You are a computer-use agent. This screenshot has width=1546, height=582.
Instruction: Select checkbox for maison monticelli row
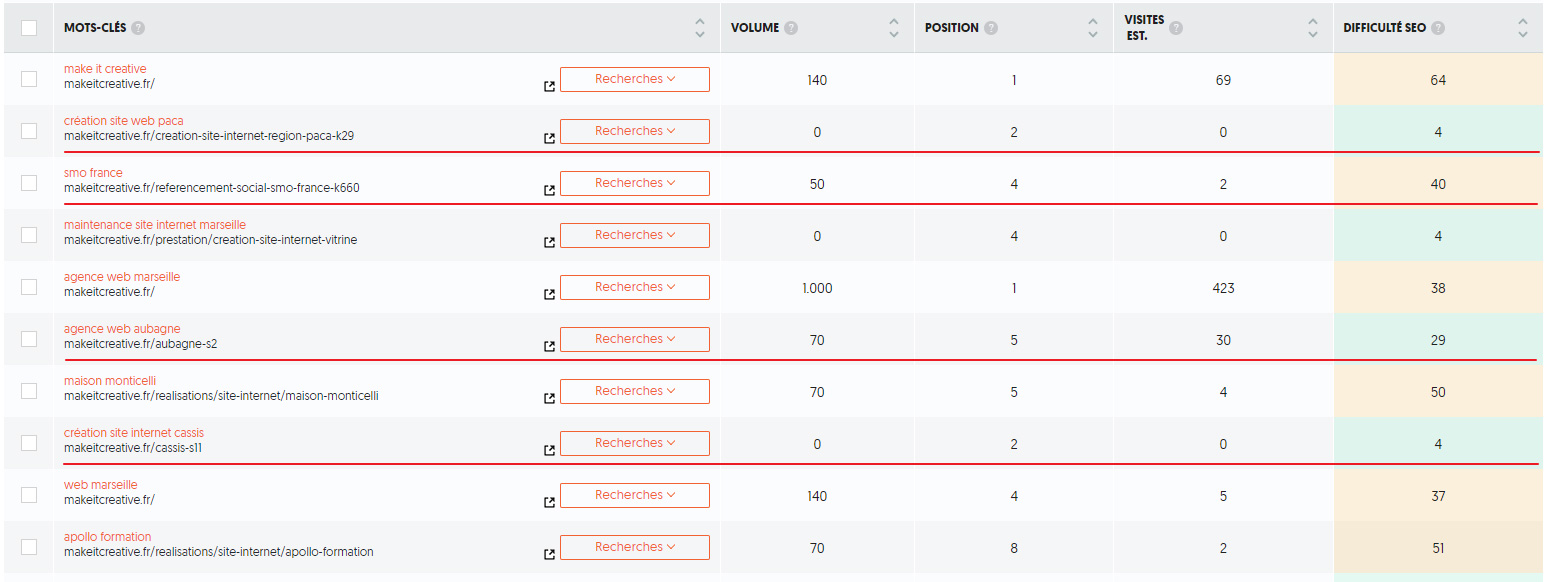pyautogui.click(x=29, y=391)
